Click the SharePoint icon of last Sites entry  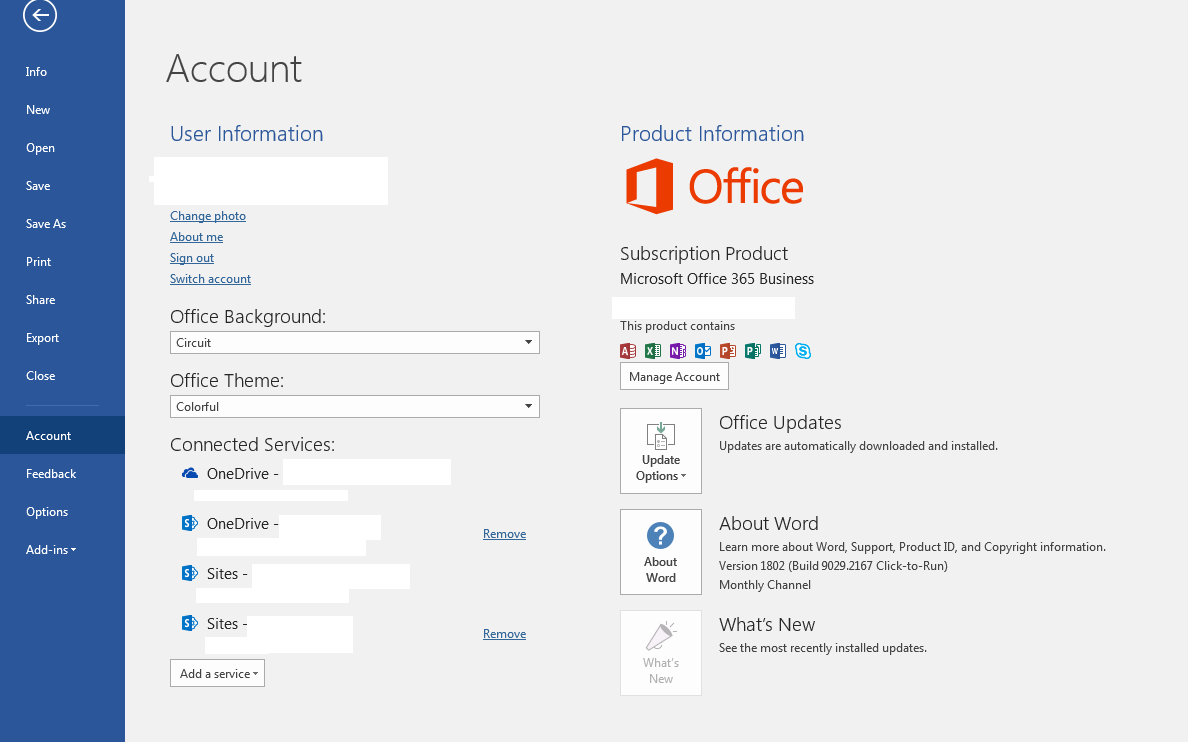[189, 623]
